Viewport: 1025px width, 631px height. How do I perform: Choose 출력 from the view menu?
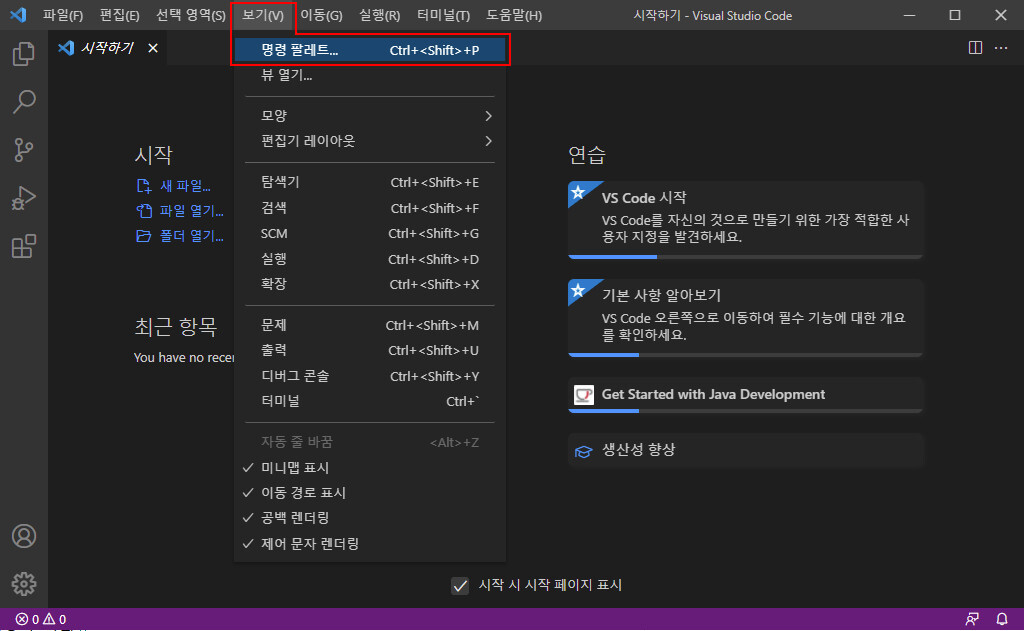point(369,350)
